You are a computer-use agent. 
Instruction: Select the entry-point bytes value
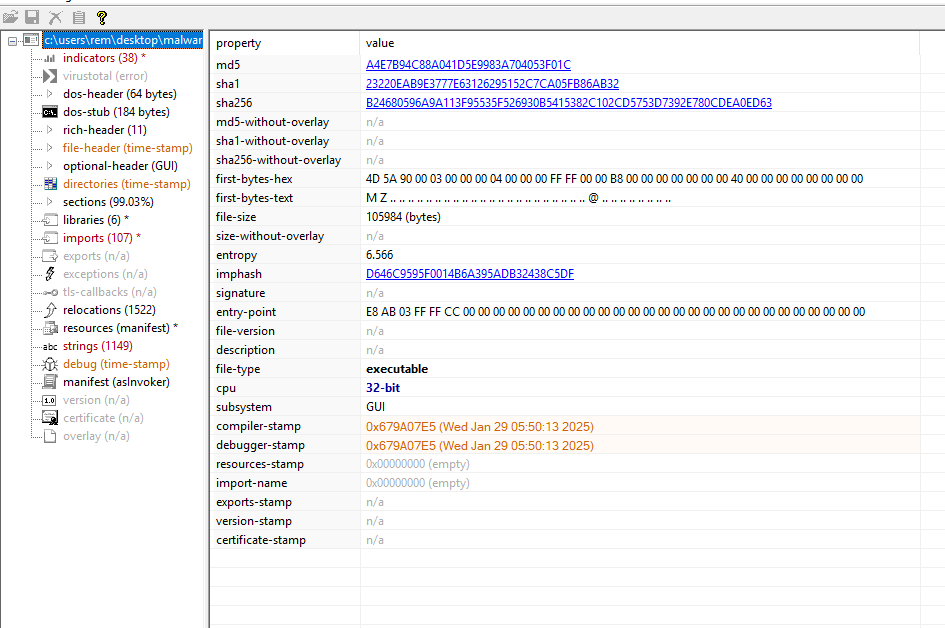tap(615, 312)
